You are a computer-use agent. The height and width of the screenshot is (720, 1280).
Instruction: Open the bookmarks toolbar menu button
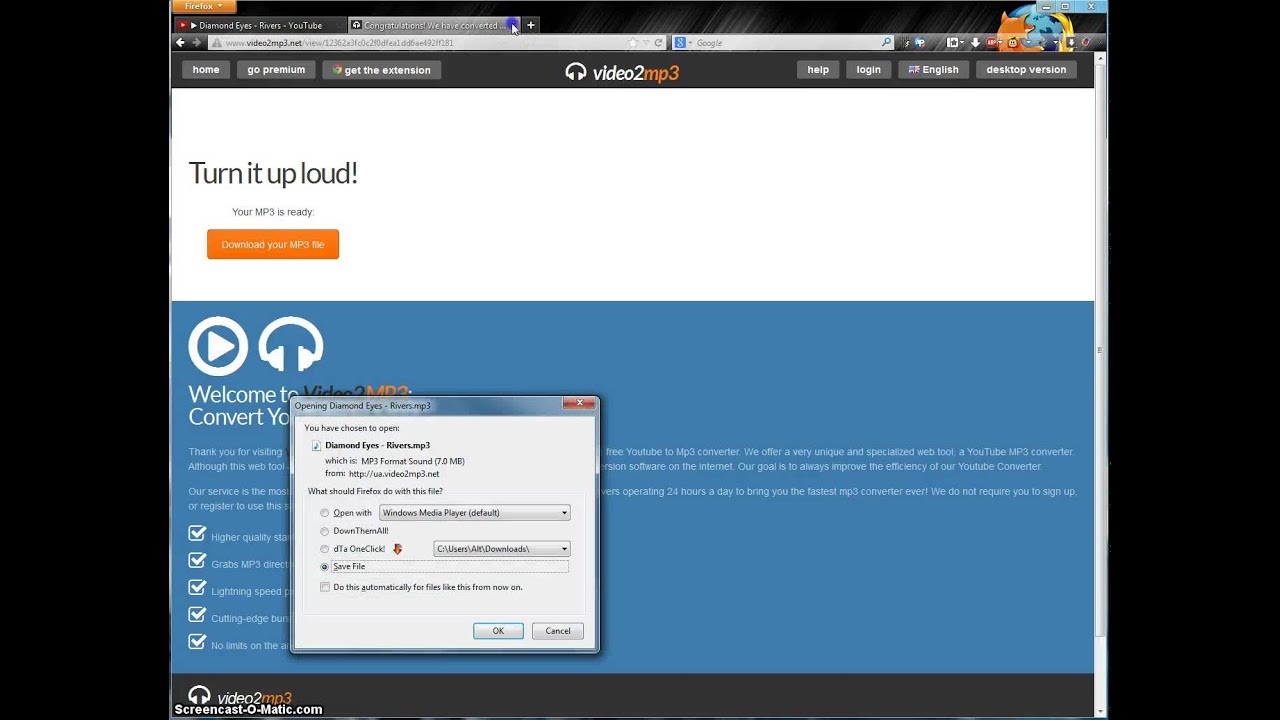click(955, 43)
